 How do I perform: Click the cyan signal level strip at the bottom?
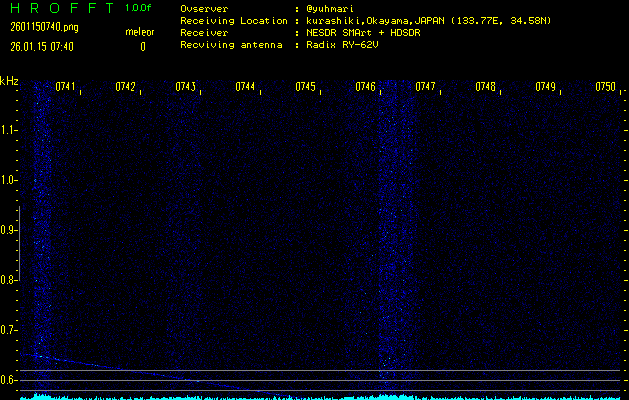[x=320, y=397]
